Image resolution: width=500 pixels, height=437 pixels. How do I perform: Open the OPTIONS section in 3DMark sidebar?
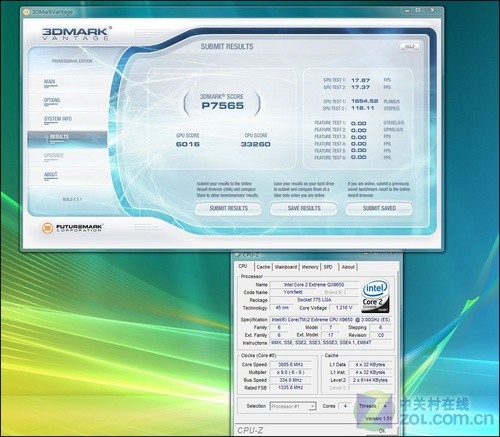[52, 100]
